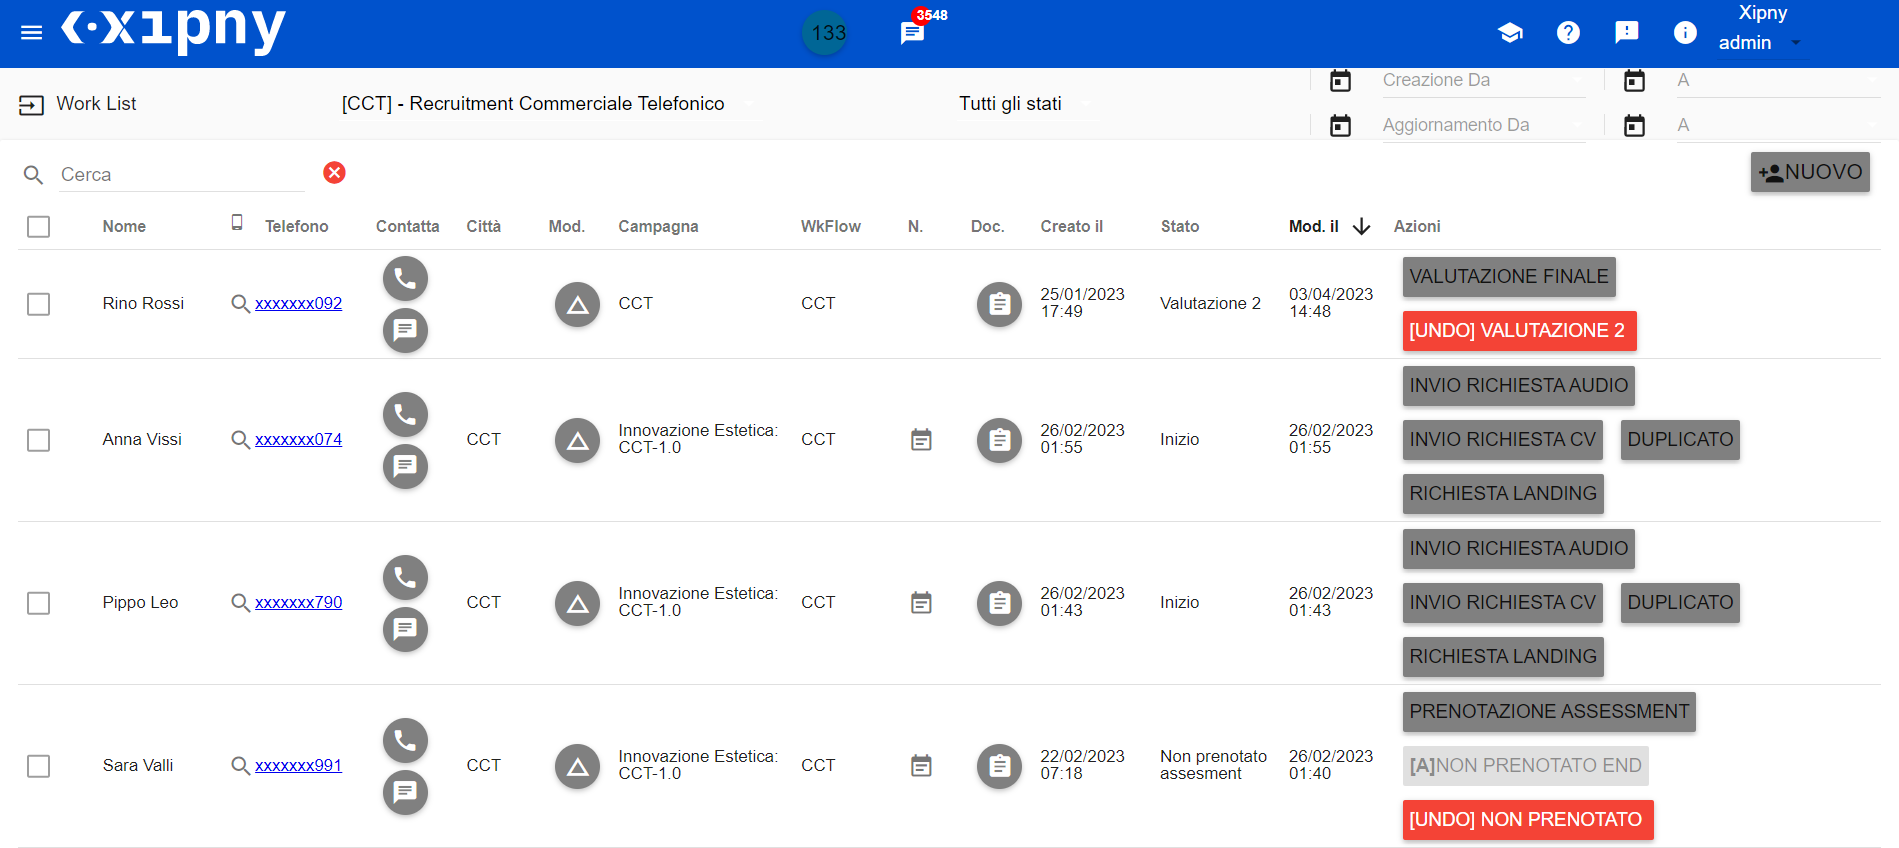Click the VALUTAZIONE FINALE button

[x=1509, y=277]
